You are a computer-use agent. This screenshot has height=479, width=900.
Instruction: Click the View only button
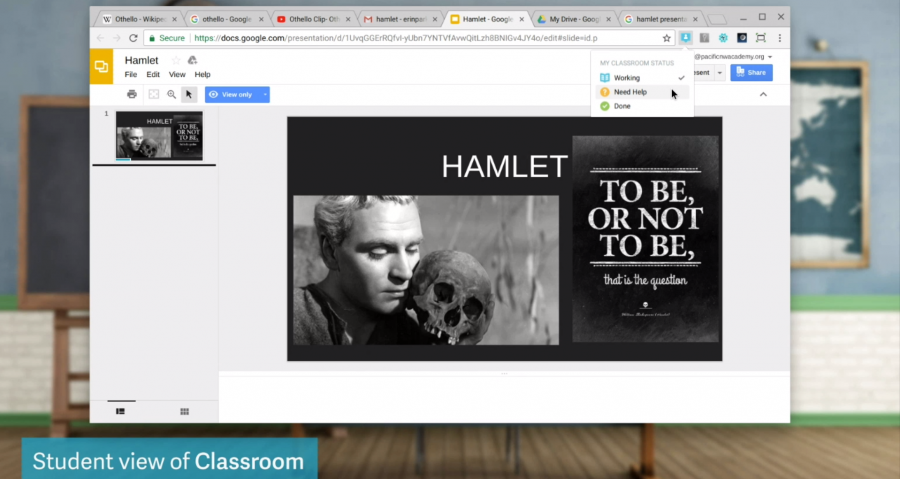tap(232, 95)
